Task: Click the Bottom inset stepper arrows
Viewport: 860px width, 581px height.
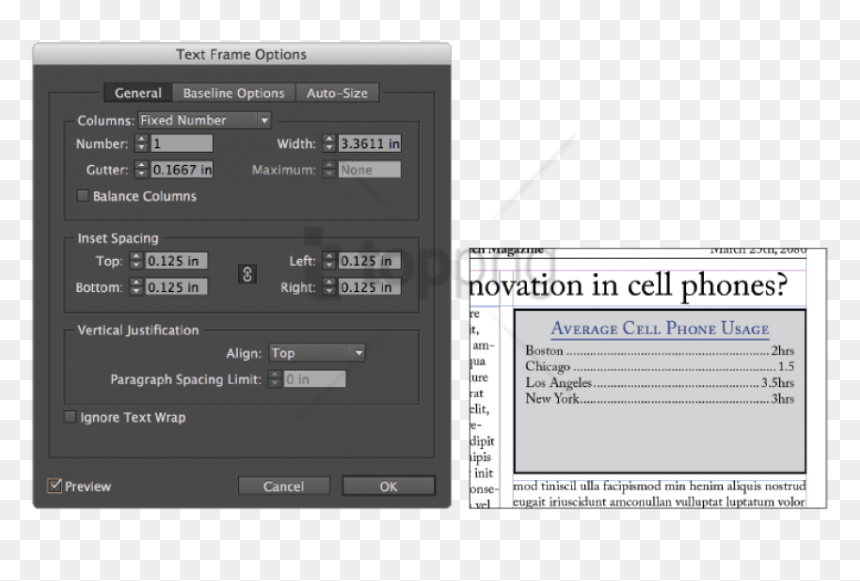Action: point(136,287)
